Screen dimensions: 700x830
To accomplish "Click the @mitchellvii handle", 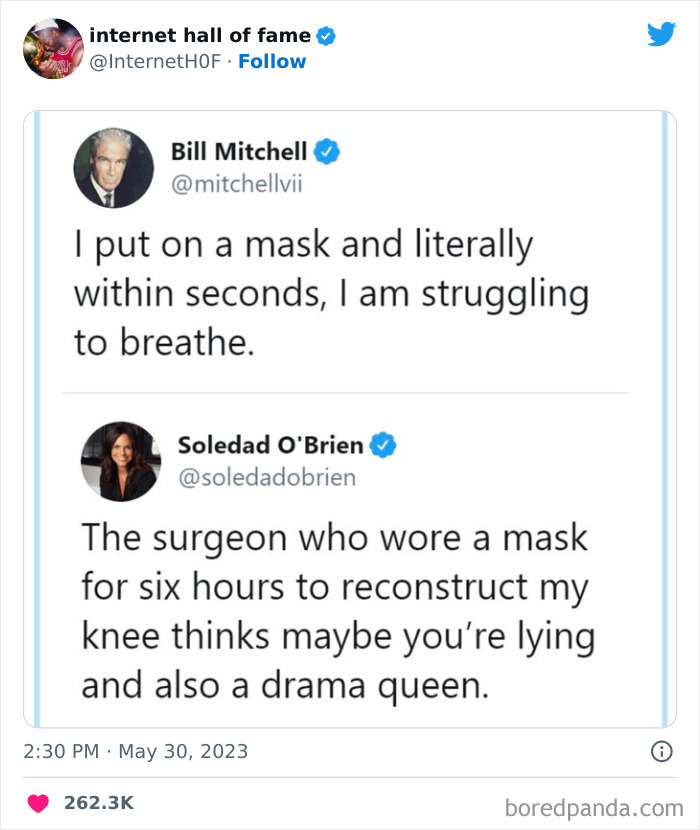I will pyautogui.click(x=236, y=183).
